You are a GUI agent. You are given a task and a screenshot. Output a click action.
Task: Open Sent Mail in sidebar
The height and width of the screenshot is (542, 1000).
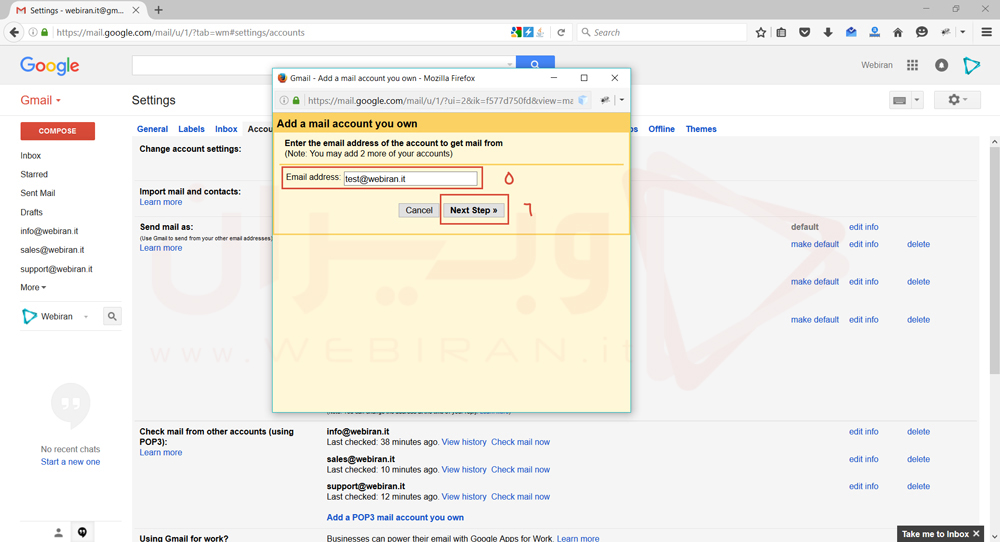point(38,193)
